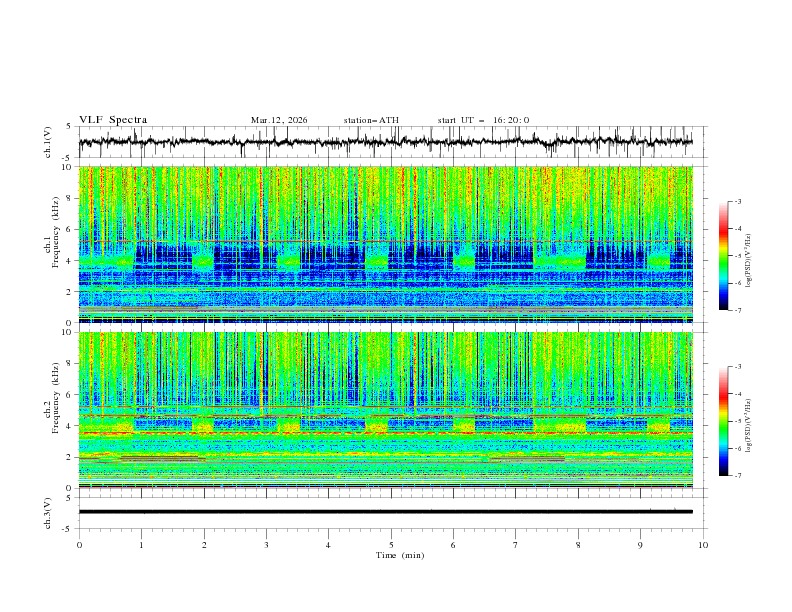Click the "-3" tick on lower colorbar
Screen dimensions: 792x612
(738, 367)
